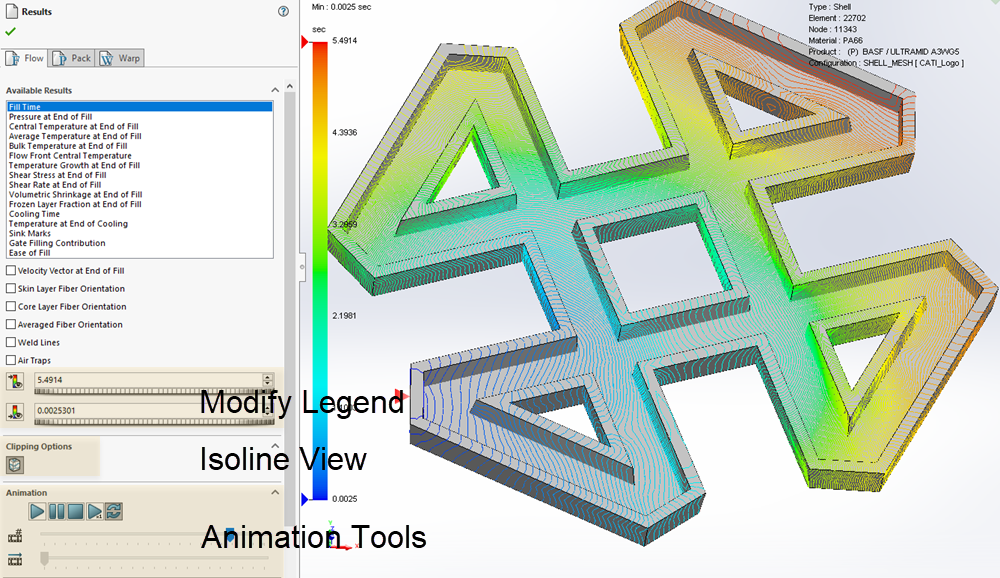
Task: Toggle the clipping plane cube icon
Action: [x=16, y=464]
